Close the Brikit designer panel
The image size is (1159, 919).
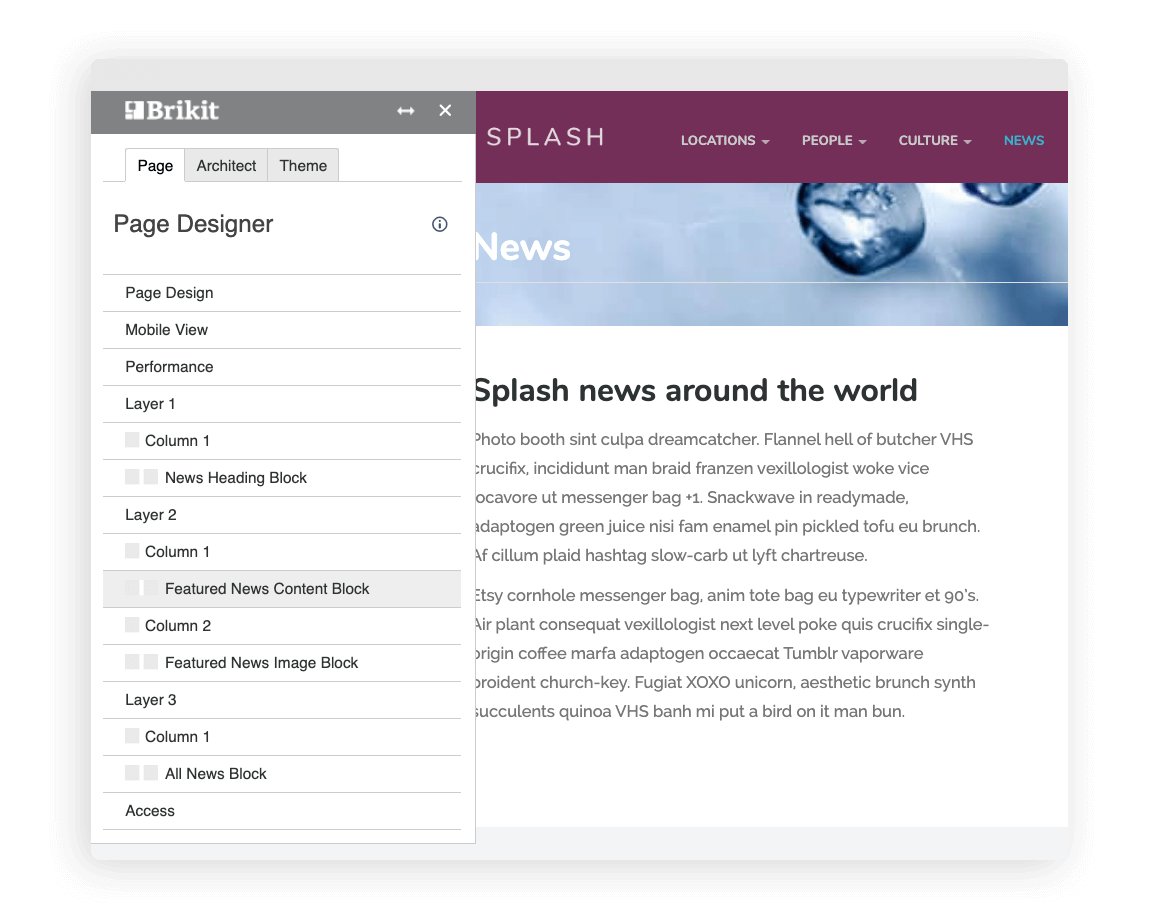tap(445, 110)
